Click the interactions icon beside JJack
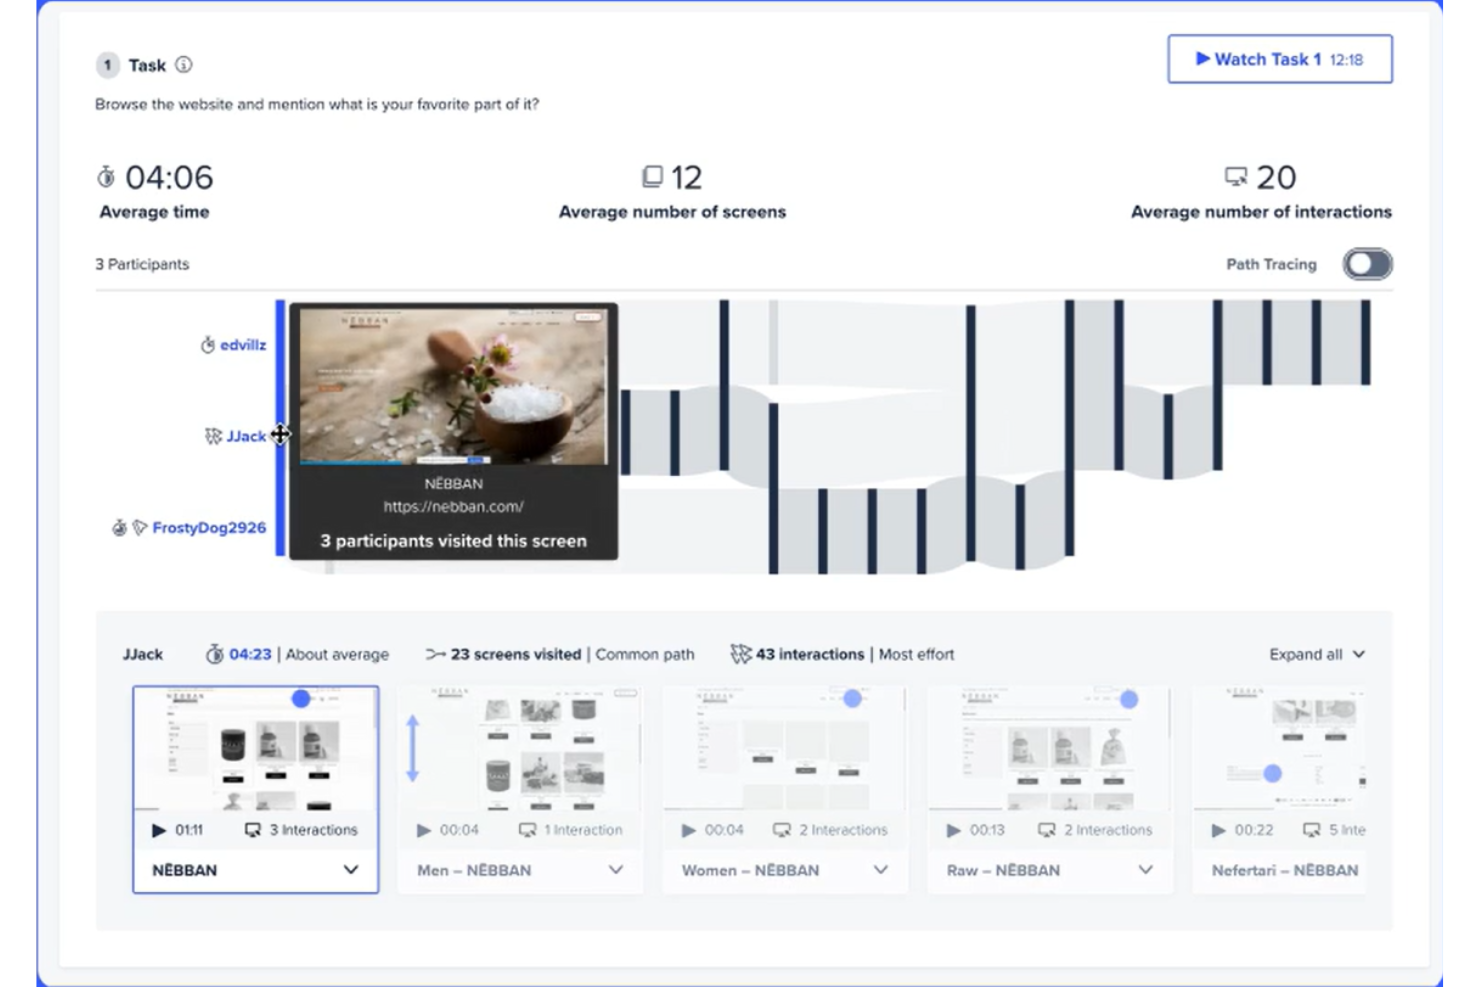The height and width of the screenshot is (987, 1480). [x=212, y=436]
